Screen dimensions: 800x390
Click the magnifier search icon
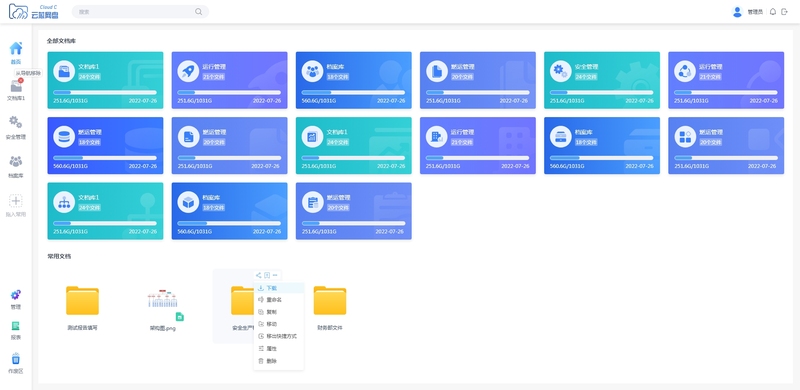[198, 12]
